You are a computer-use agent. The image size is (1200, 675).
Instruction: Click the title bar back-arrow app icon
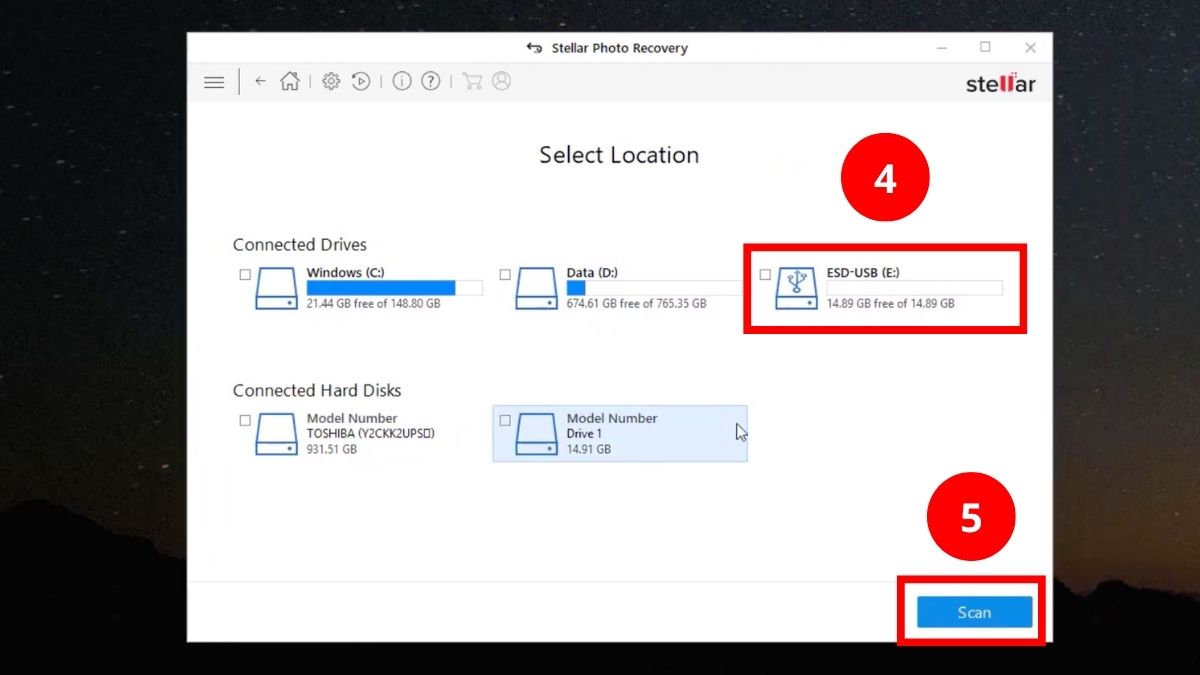[534, 48]
